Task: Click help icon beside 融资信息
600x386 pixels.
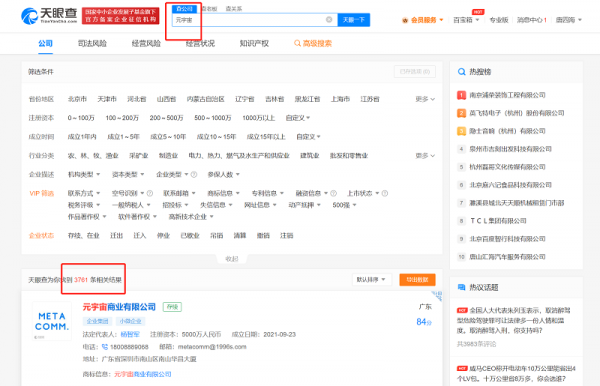Action: [x=334, y=193]
